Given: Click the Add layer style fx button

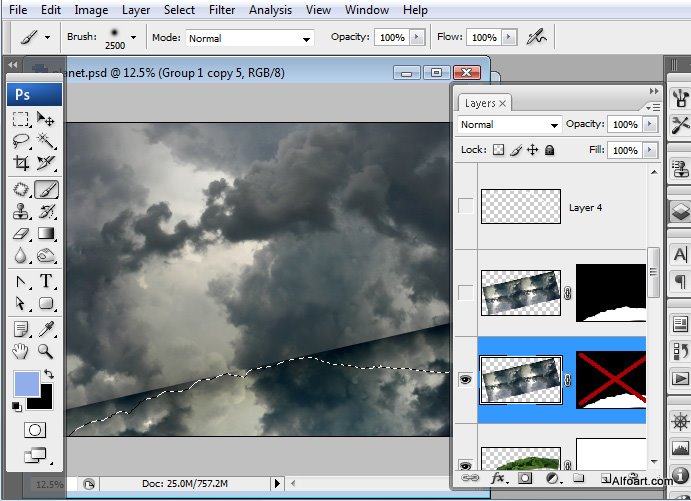Looking at the screenshot, I should (x=497, y=479).
